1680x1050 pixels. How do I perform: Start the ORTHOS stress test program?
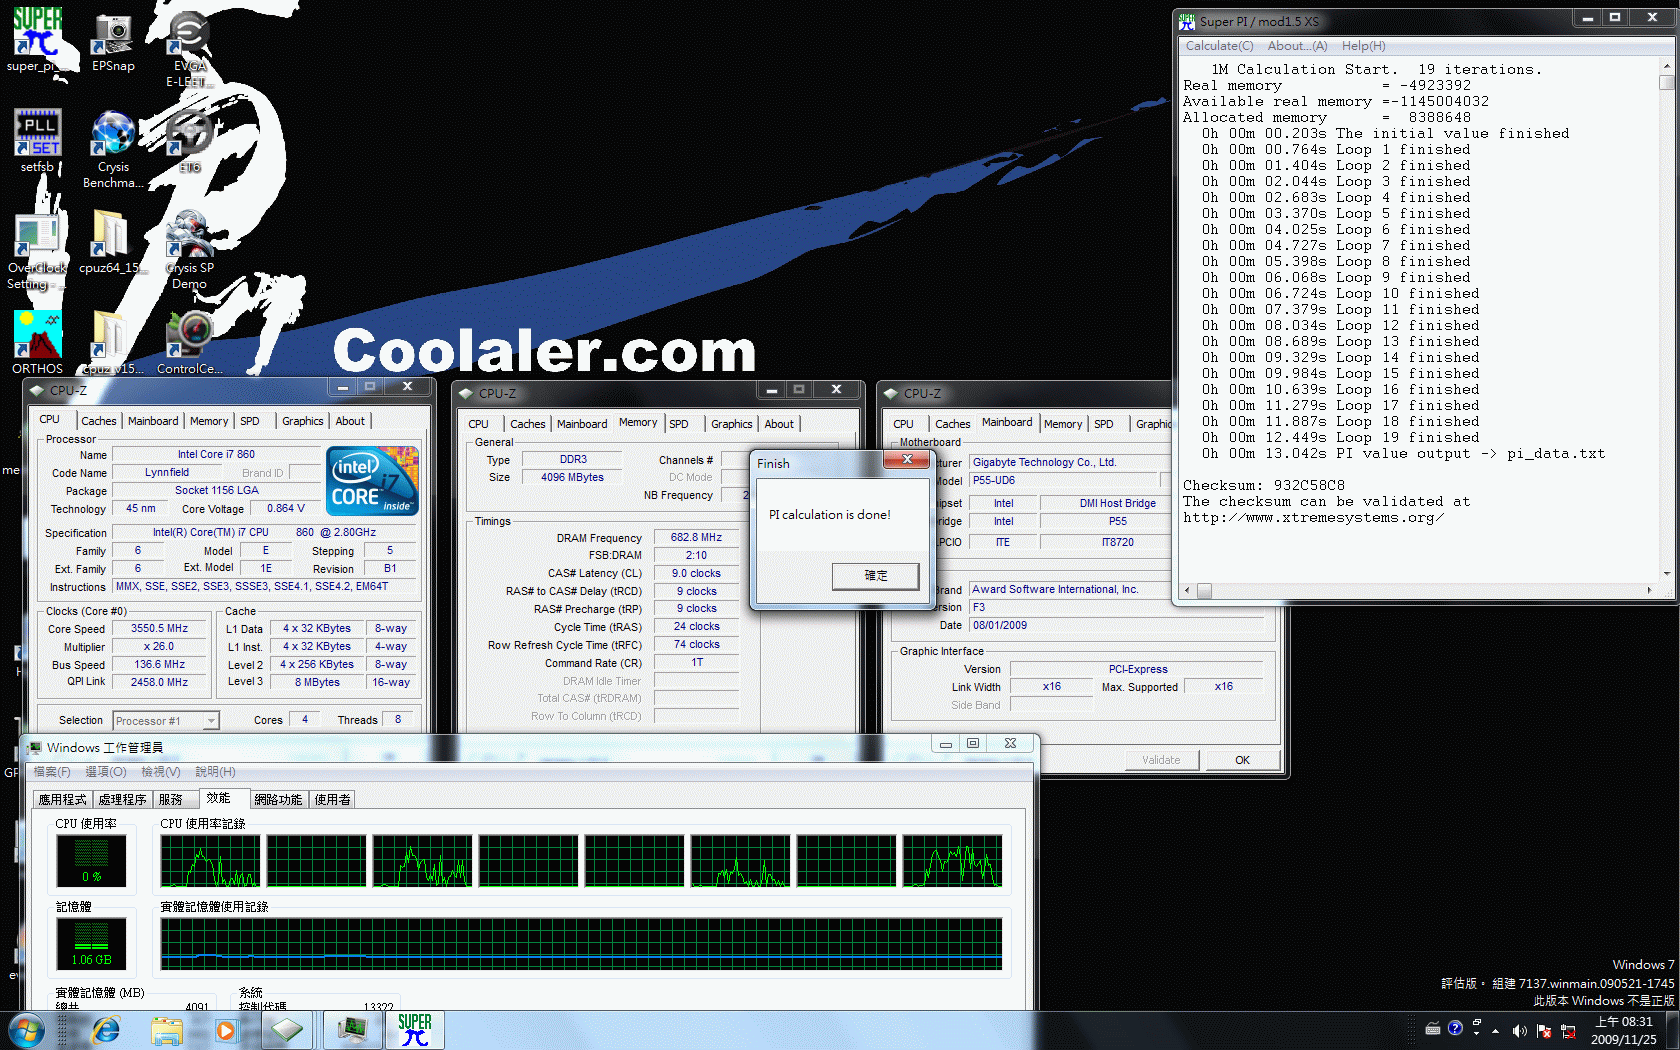pos(37,333)
